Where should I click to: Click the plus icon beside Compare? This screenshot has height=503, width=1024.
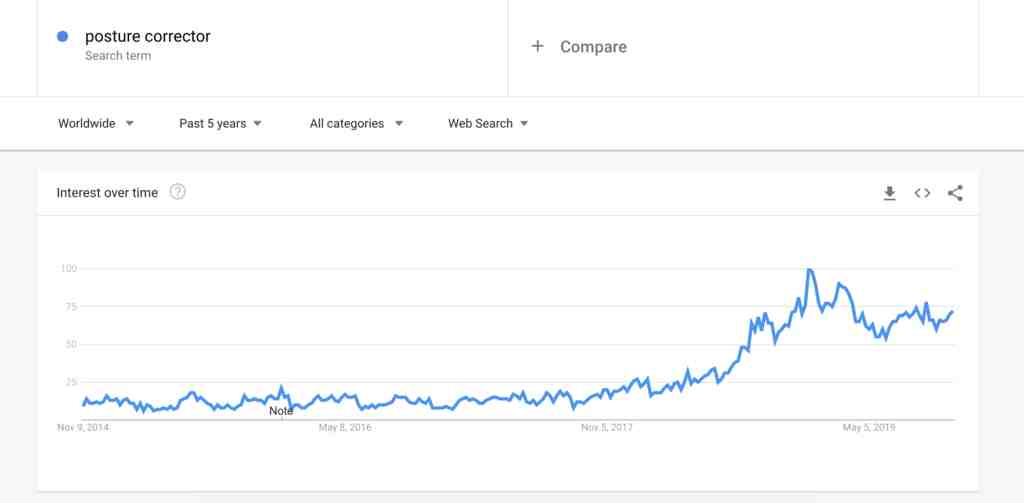[537, 46]
